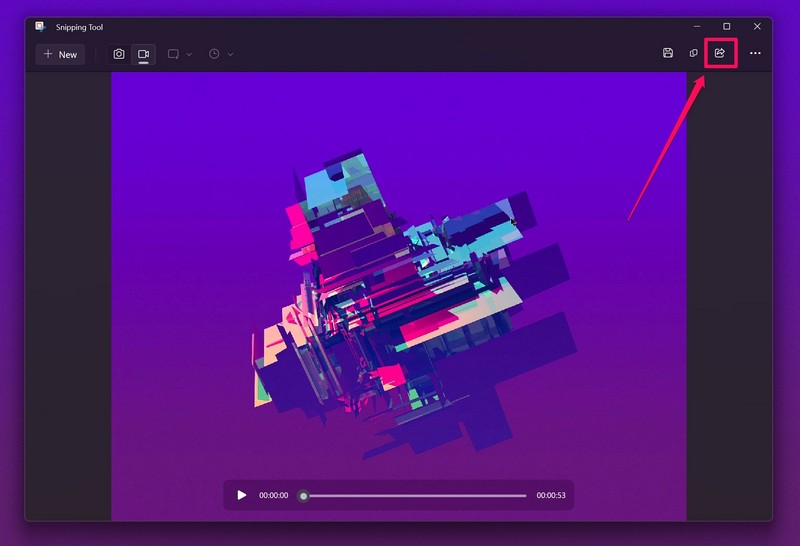
Task: Copy the recording to clipboard
Action: pyautogui.click(x=693, y=53)
